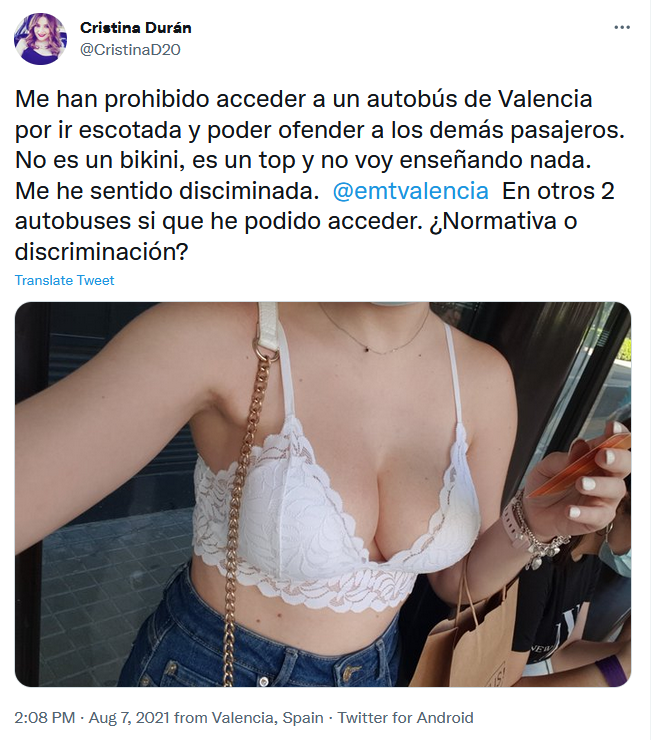Click Translate Tweet

[x=65, y=280]
